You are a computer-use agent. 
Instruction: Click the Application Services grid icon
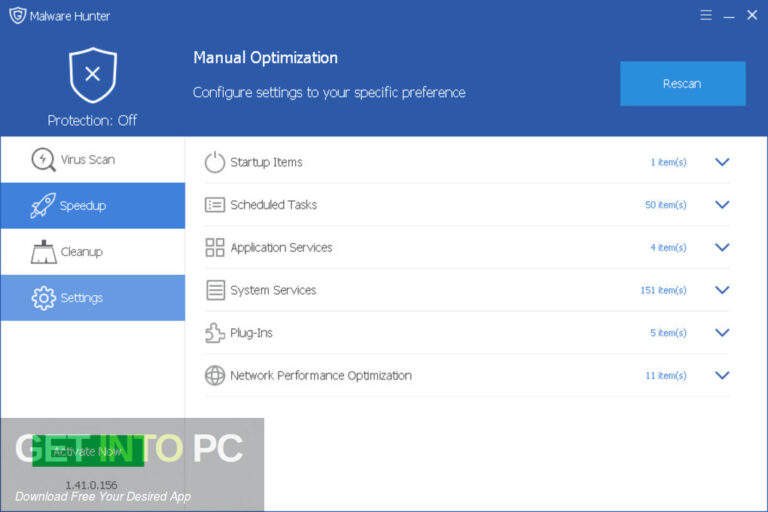(215, 247)
